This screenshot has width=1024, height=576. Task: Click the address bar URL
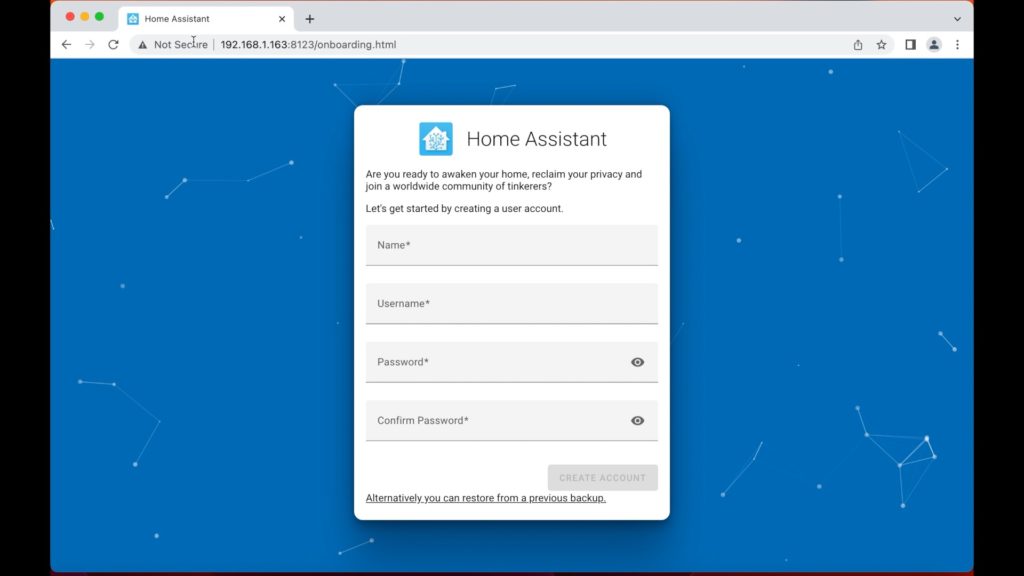[x=308, y=44]
